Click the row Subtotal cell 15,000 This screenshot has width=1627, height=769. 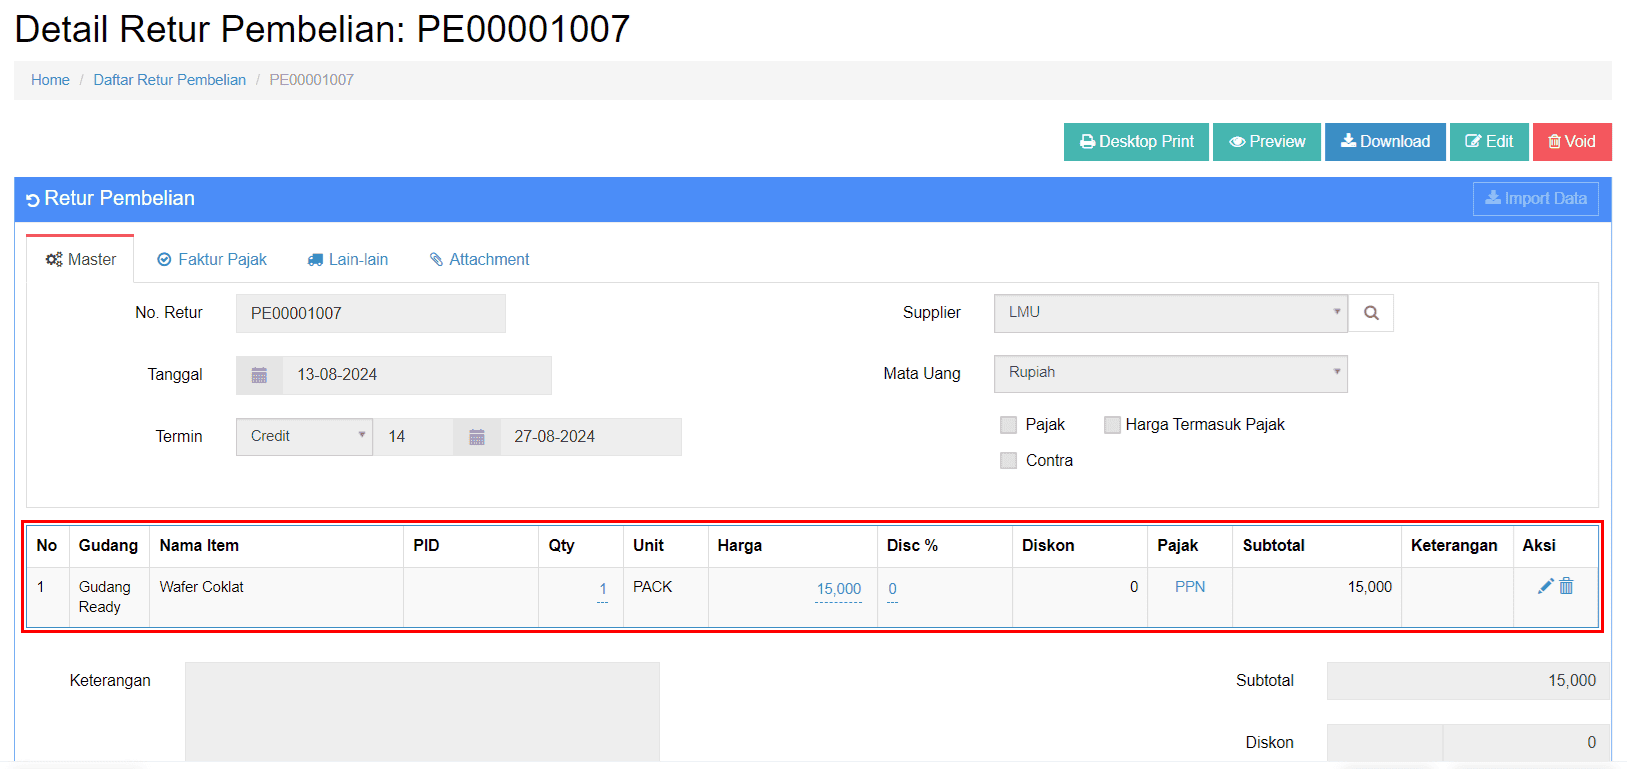1317,597
